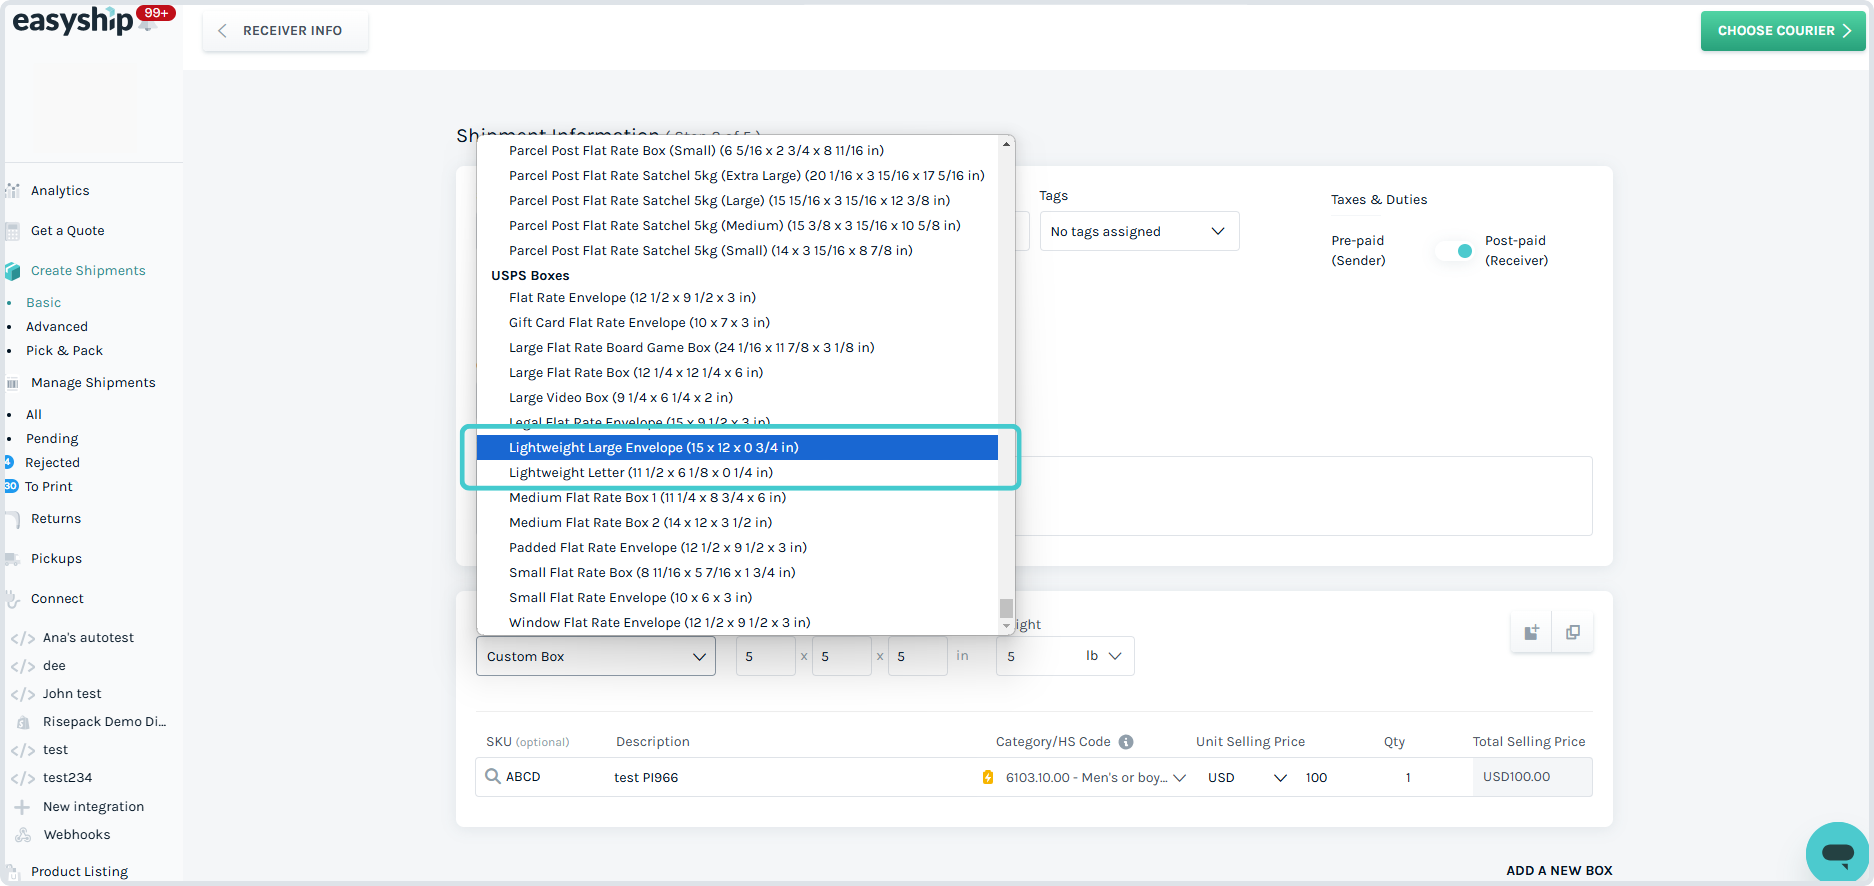This screenshot has height=886, width=1874.
Task: Select Large Flat Rate Board Game Box
Action: (737, 347)
